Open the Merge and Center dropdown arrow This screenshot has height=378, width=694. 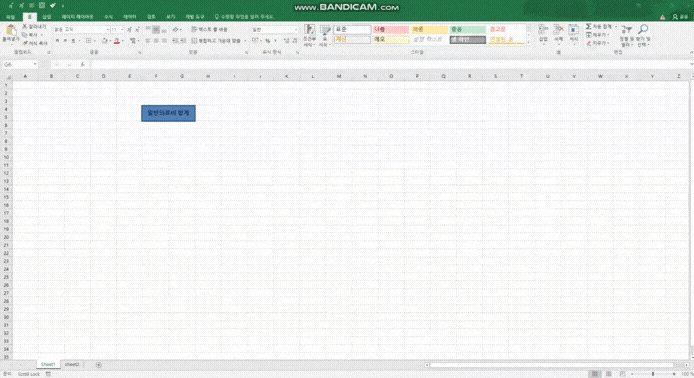click(245, 41)
